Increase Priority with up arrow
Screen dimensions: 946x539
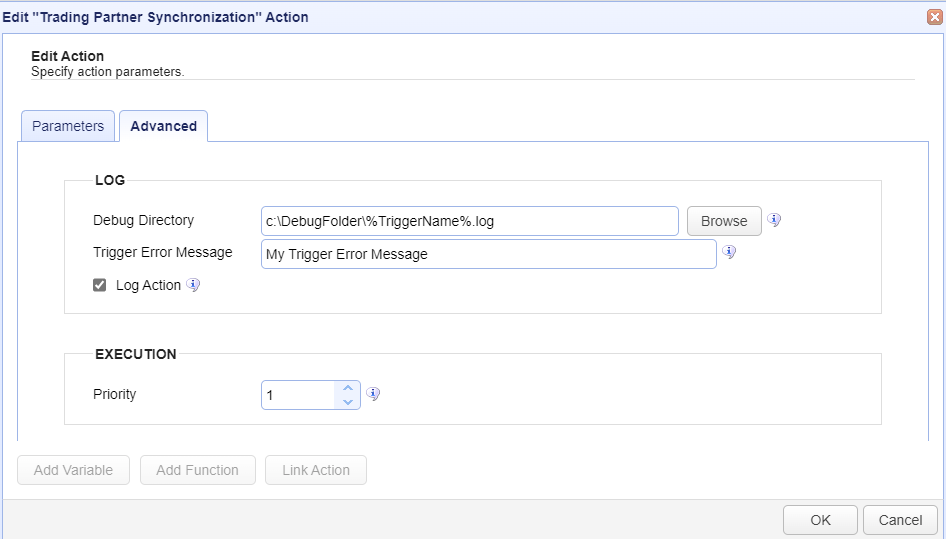(x=348, y=388)
